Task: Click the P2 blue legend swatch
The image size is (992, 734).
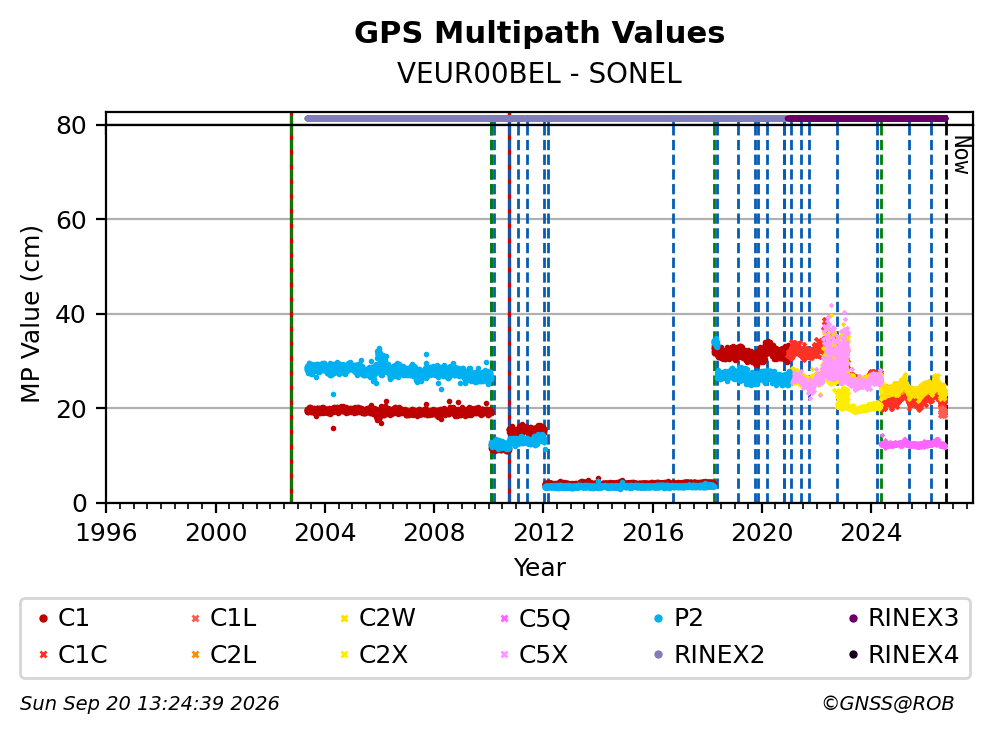Action: tap(659, 618)
